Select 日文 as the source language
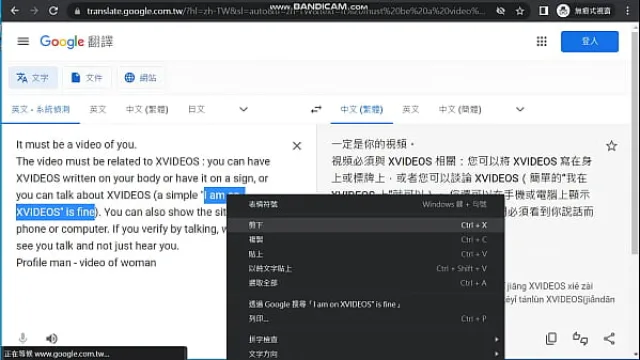This screenshot has width=640, height=360. coord(196,109)
